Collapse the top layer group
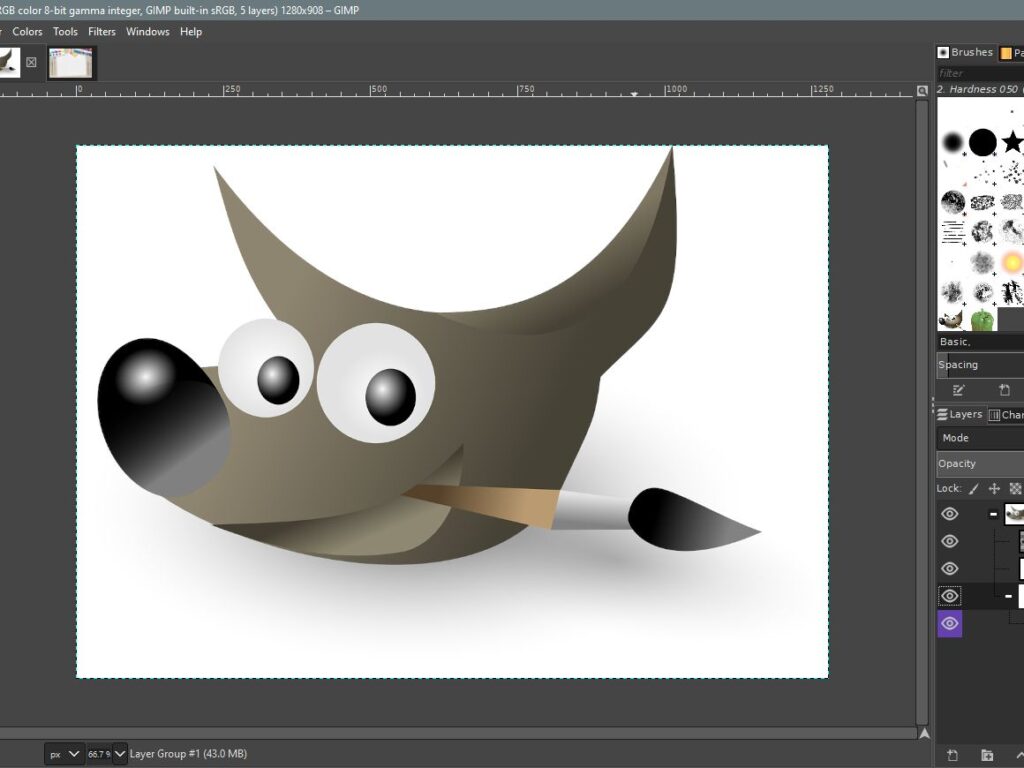The image size is (1024, 768). tap(993, 514)
